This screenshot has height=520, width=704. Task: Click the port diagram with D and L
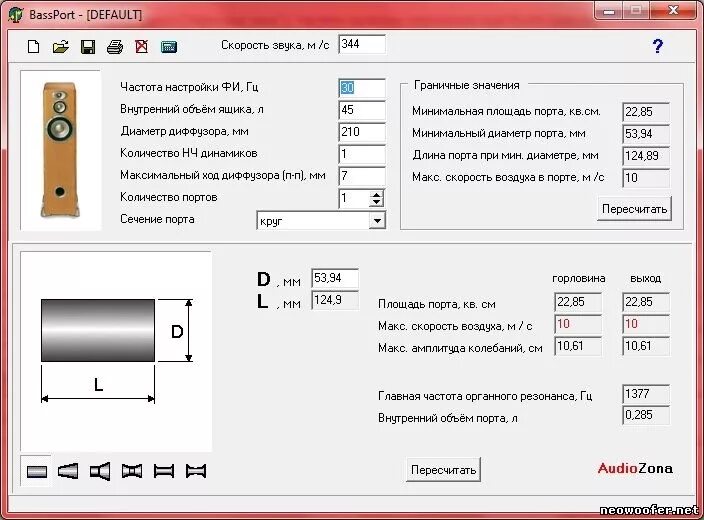click(116, 351)
